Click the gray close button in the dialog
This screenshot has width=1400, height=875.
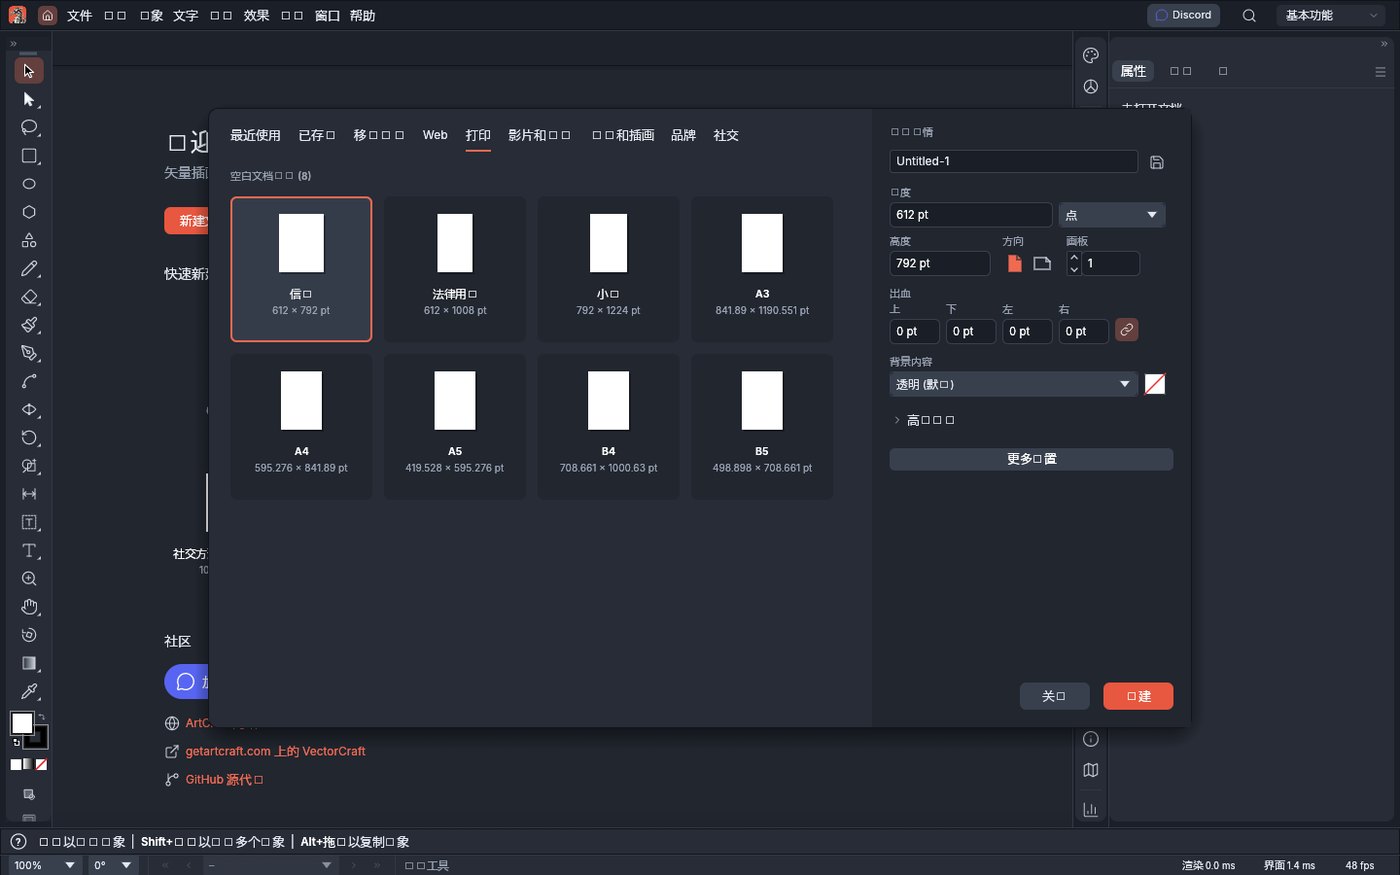tap(1054, 696)
